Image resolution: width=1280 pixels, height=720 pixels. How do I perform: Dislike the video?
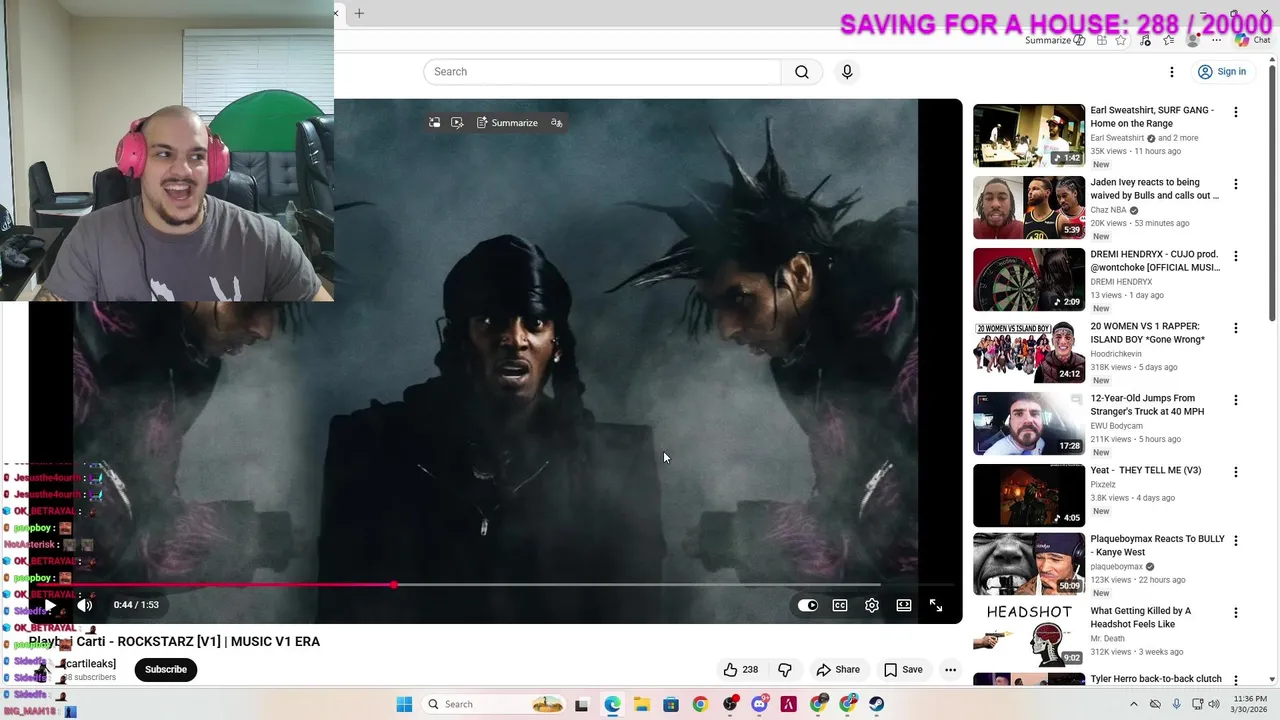[x=785, y=670]
